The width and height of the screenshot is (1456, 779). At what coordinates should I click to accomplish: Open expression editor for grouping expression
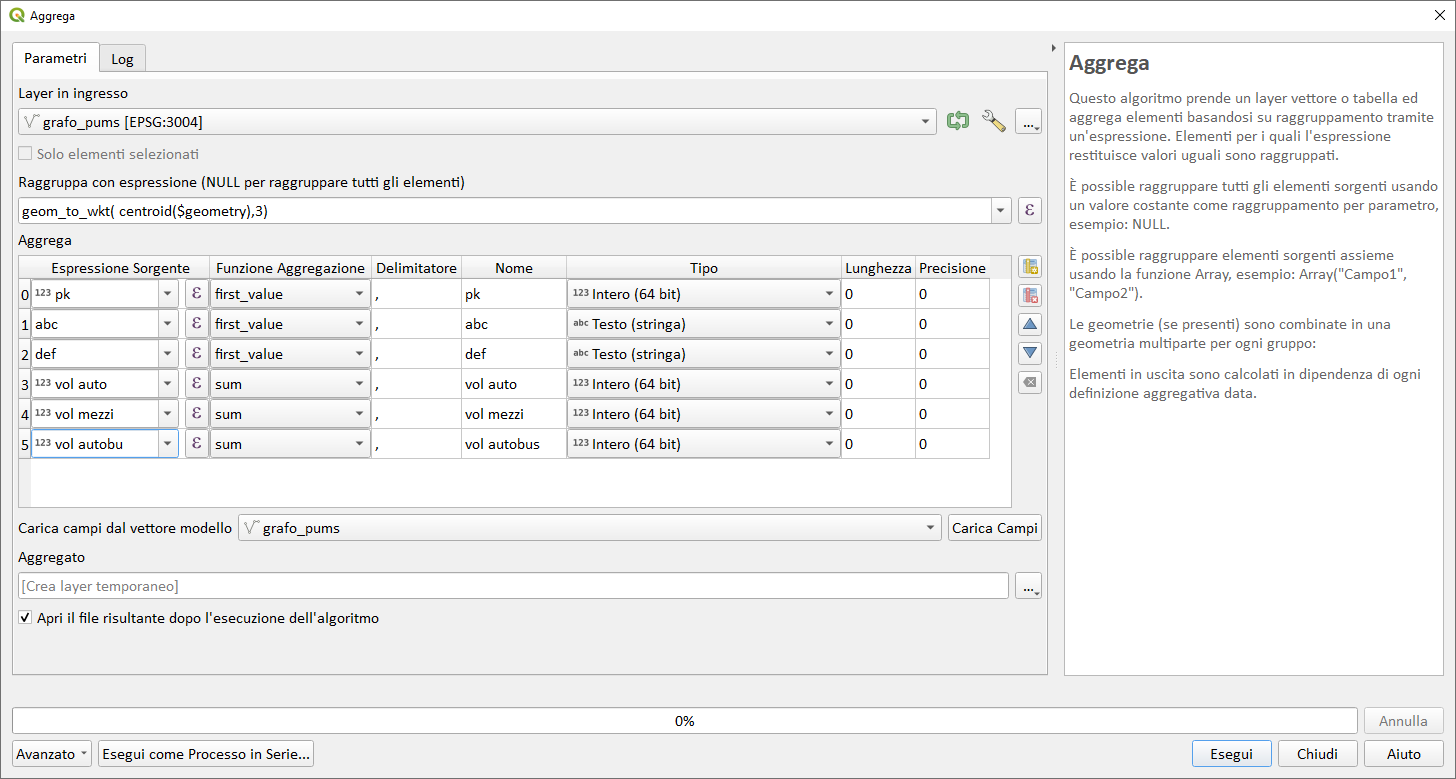tap(1029, 211)
